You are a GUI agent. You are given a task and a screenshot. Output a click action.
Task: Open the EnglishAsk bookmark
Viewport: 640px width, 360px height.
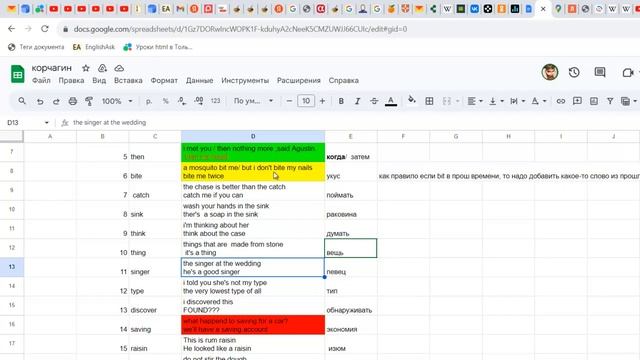pos(94,47)
